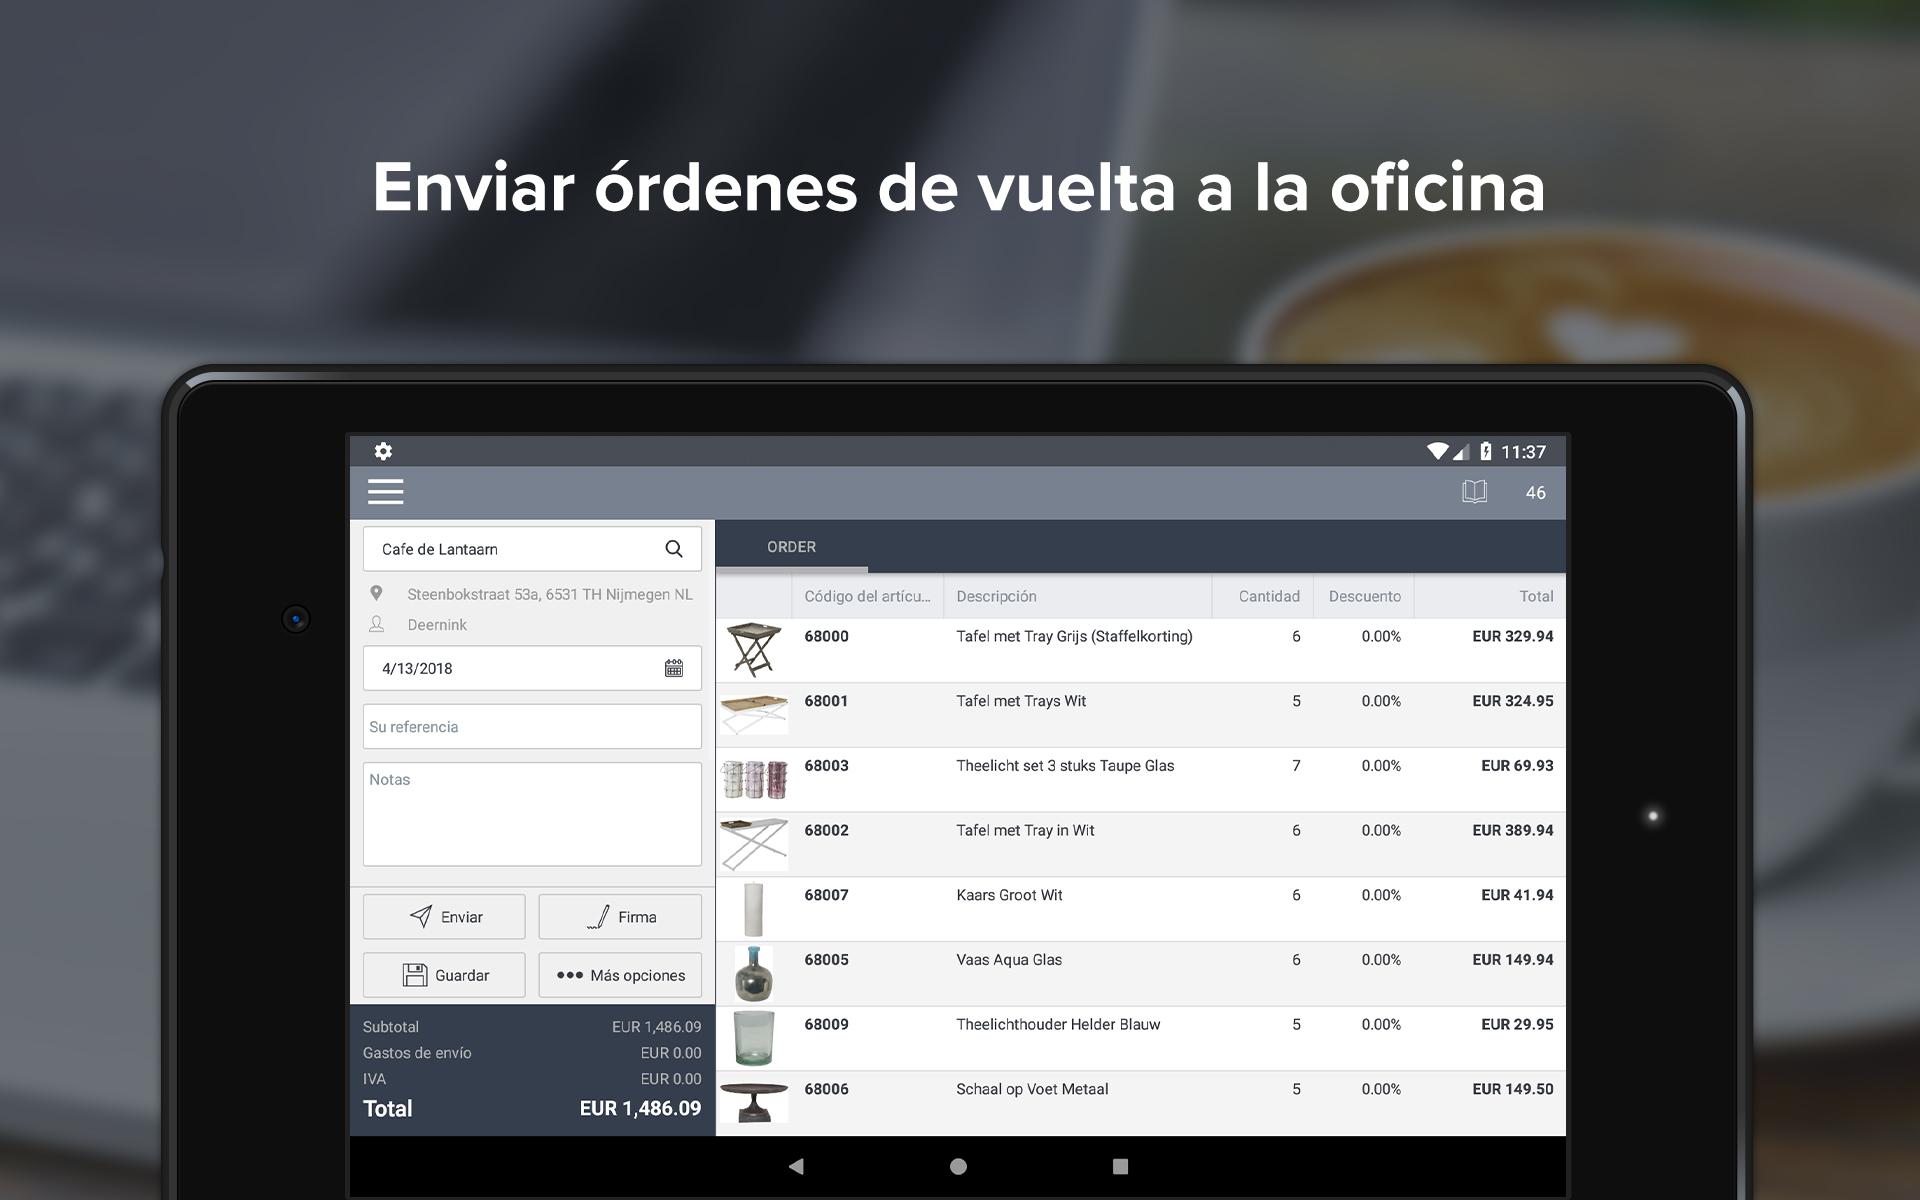Click the Su referencia input field

[532, 727]
